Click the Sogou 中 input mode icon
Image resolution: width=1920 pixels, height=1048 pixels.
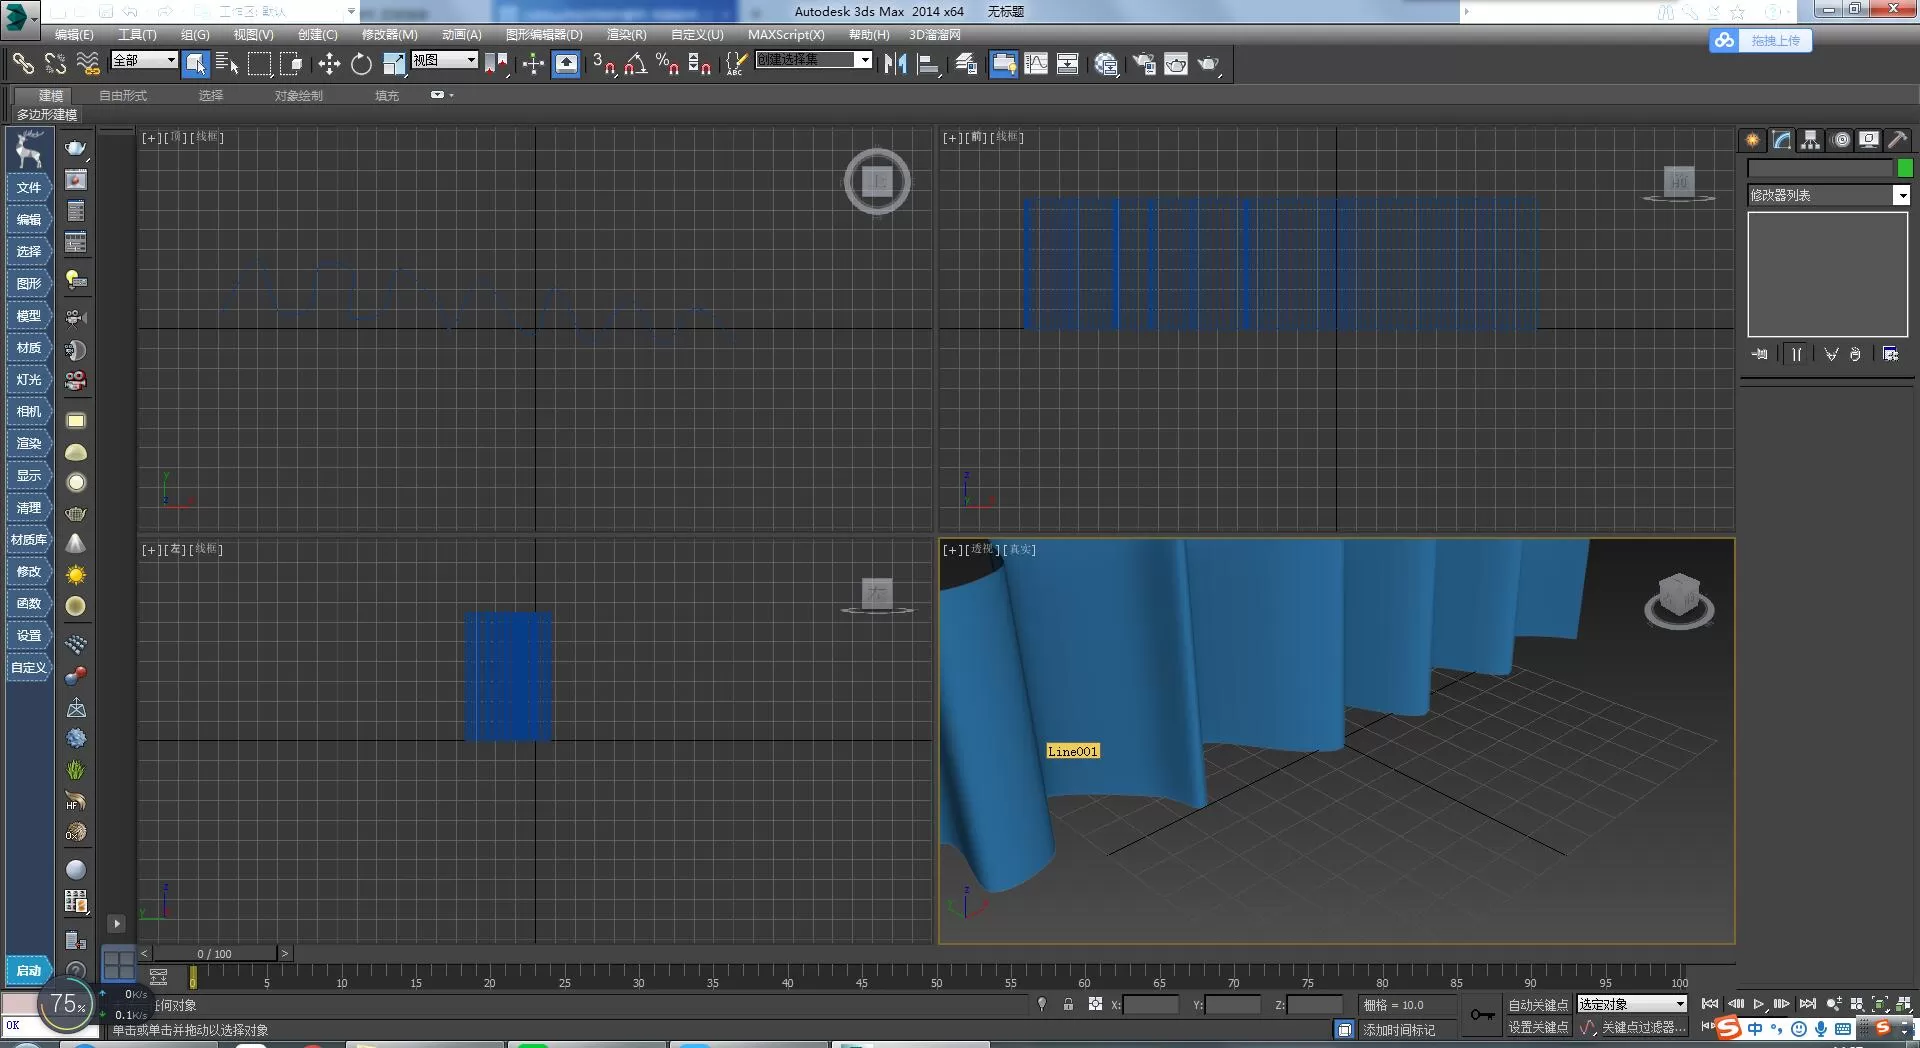(1755, 1028)
